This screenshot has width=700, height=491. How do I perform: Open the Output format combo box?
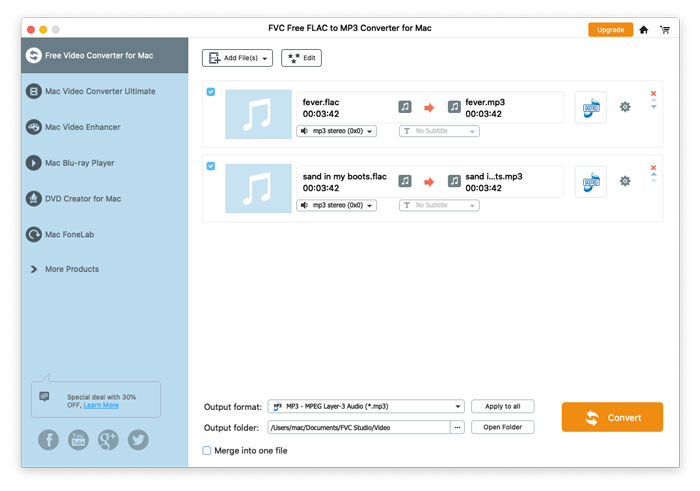(x=366, y=406)
